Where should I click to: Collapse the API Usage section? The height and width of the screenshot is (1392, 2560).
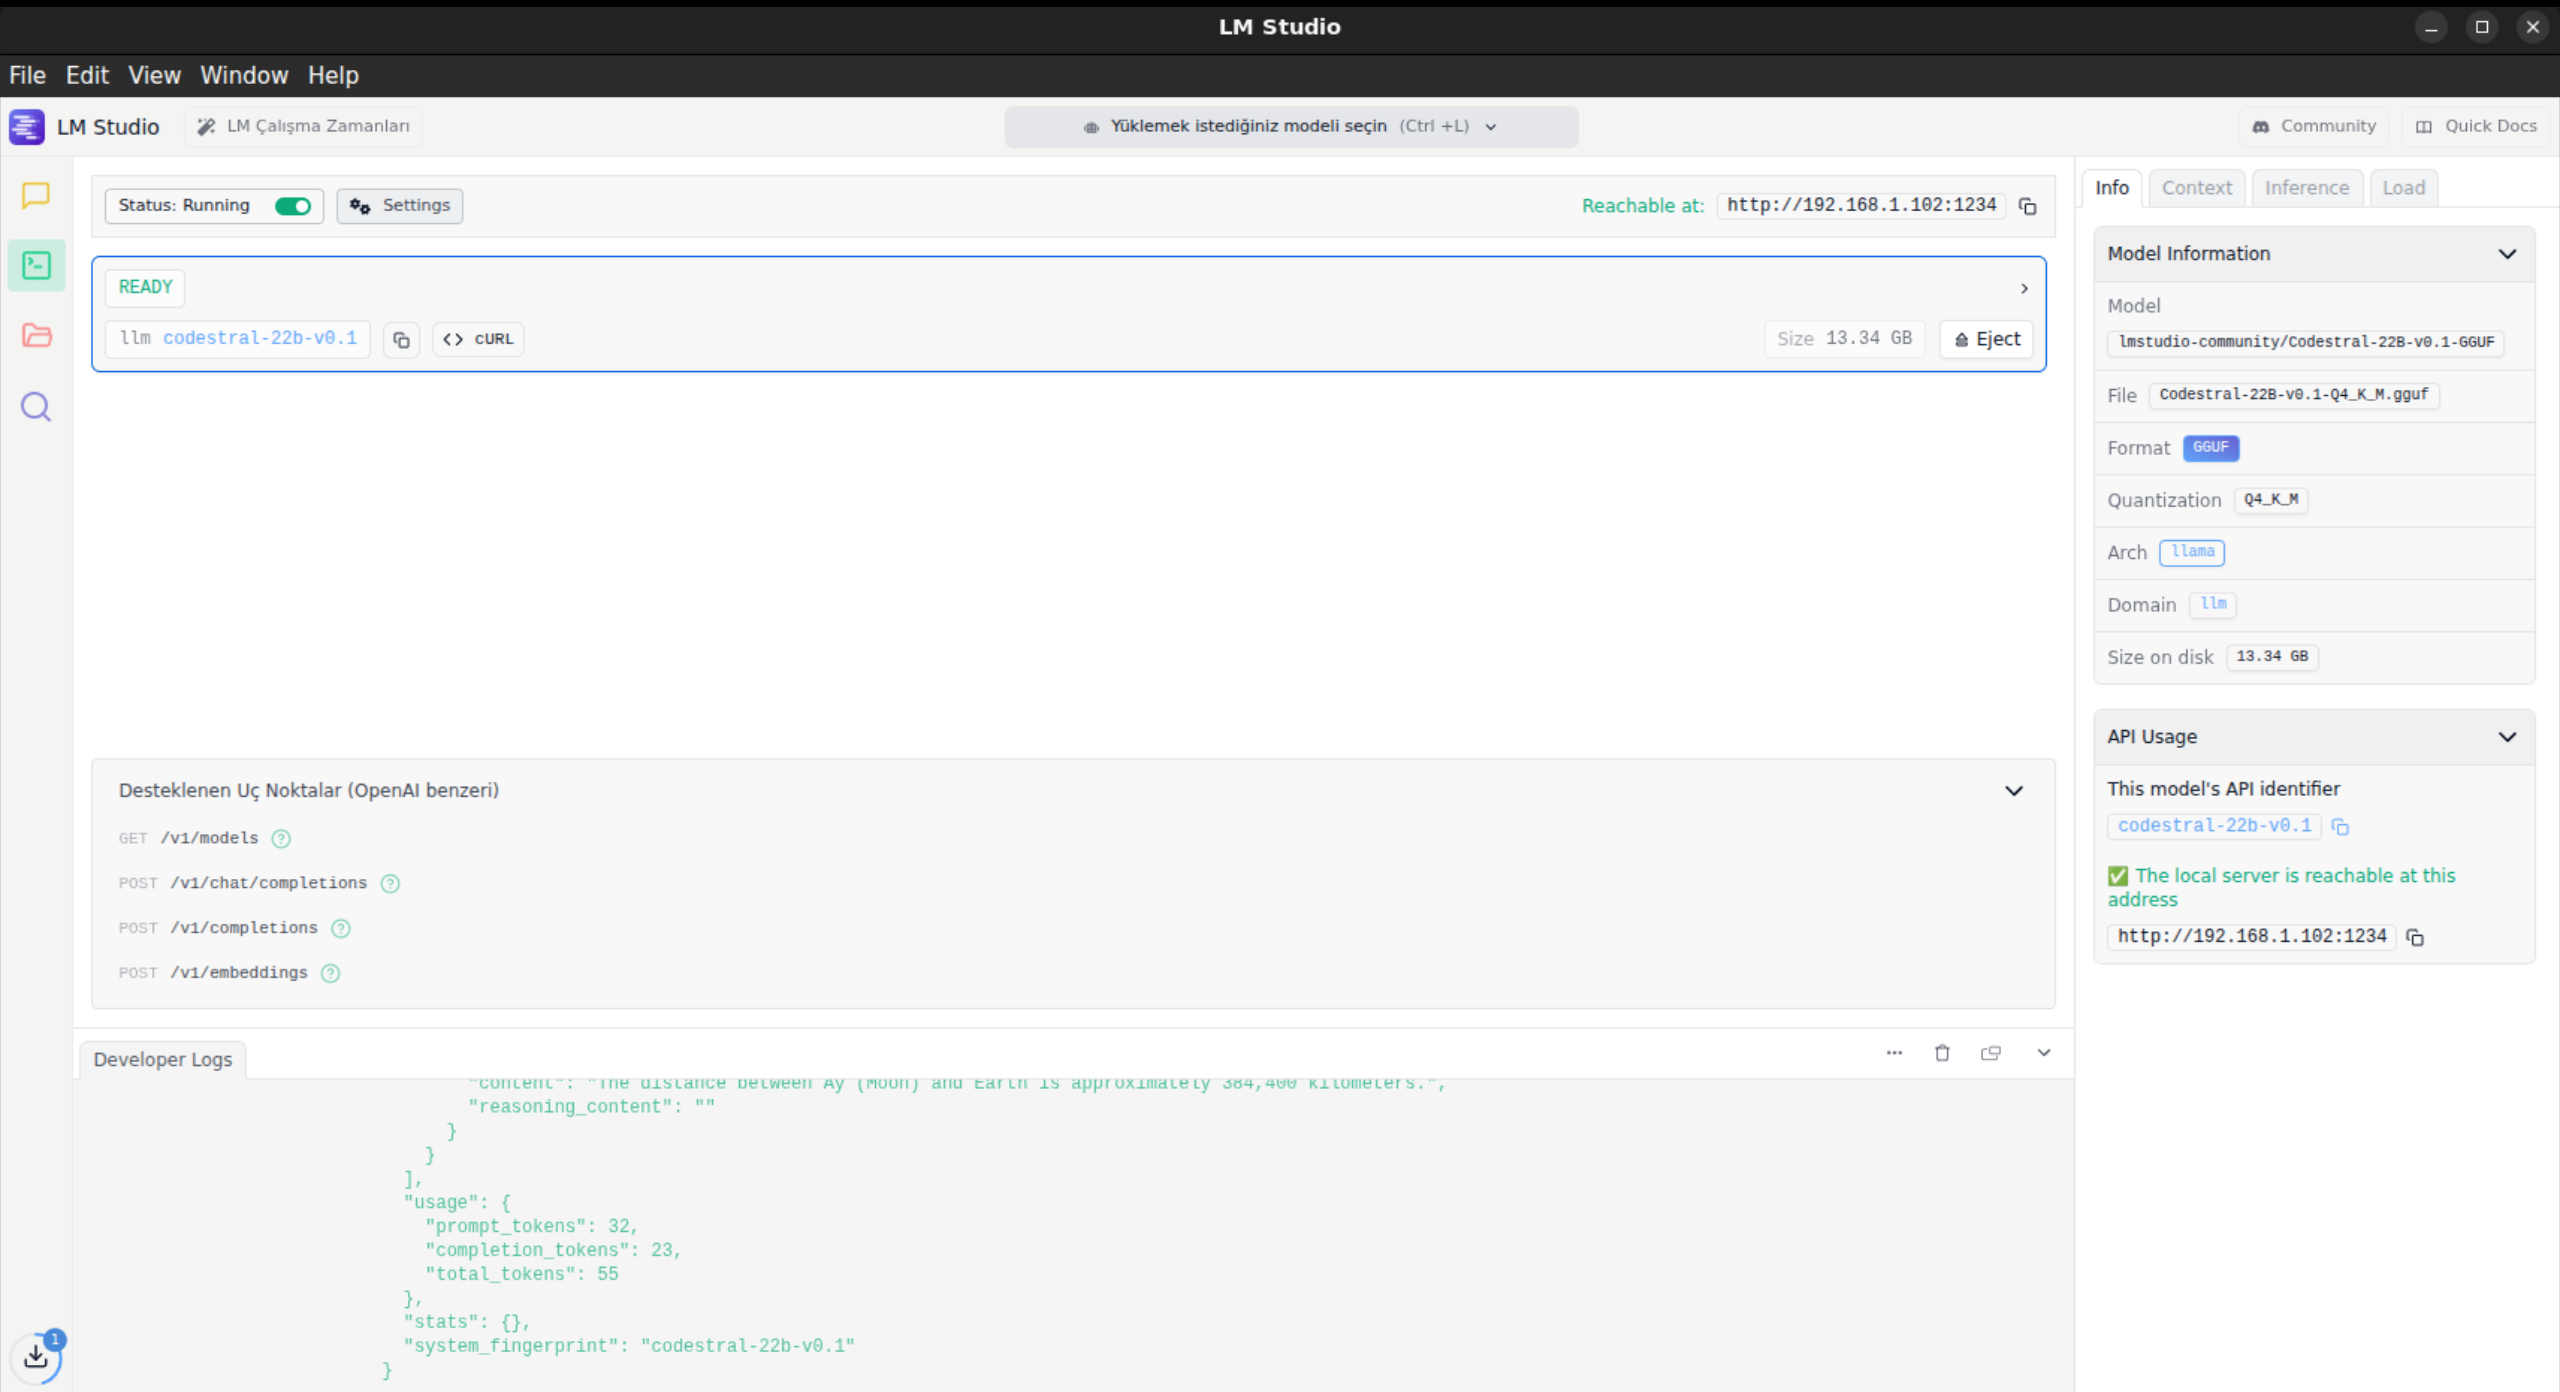click(x=2506, y=737)
